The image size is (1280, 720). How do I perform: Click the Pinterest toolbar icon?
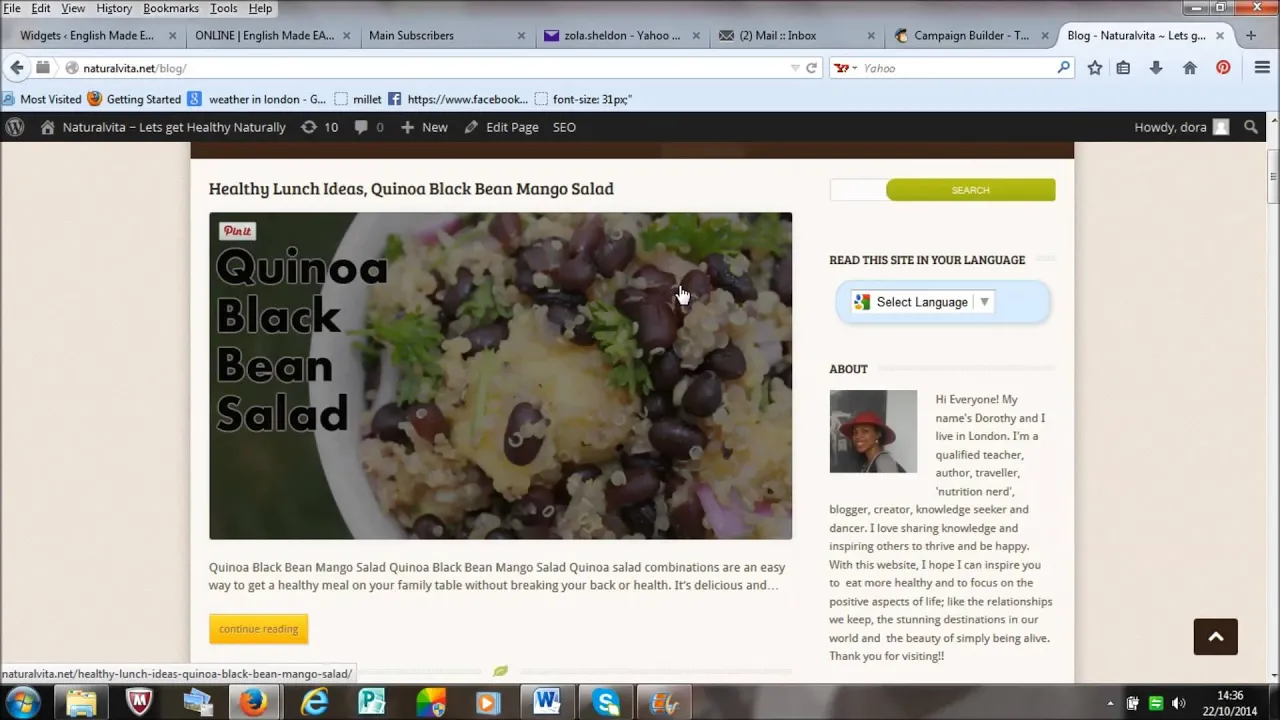point(1223,68)
